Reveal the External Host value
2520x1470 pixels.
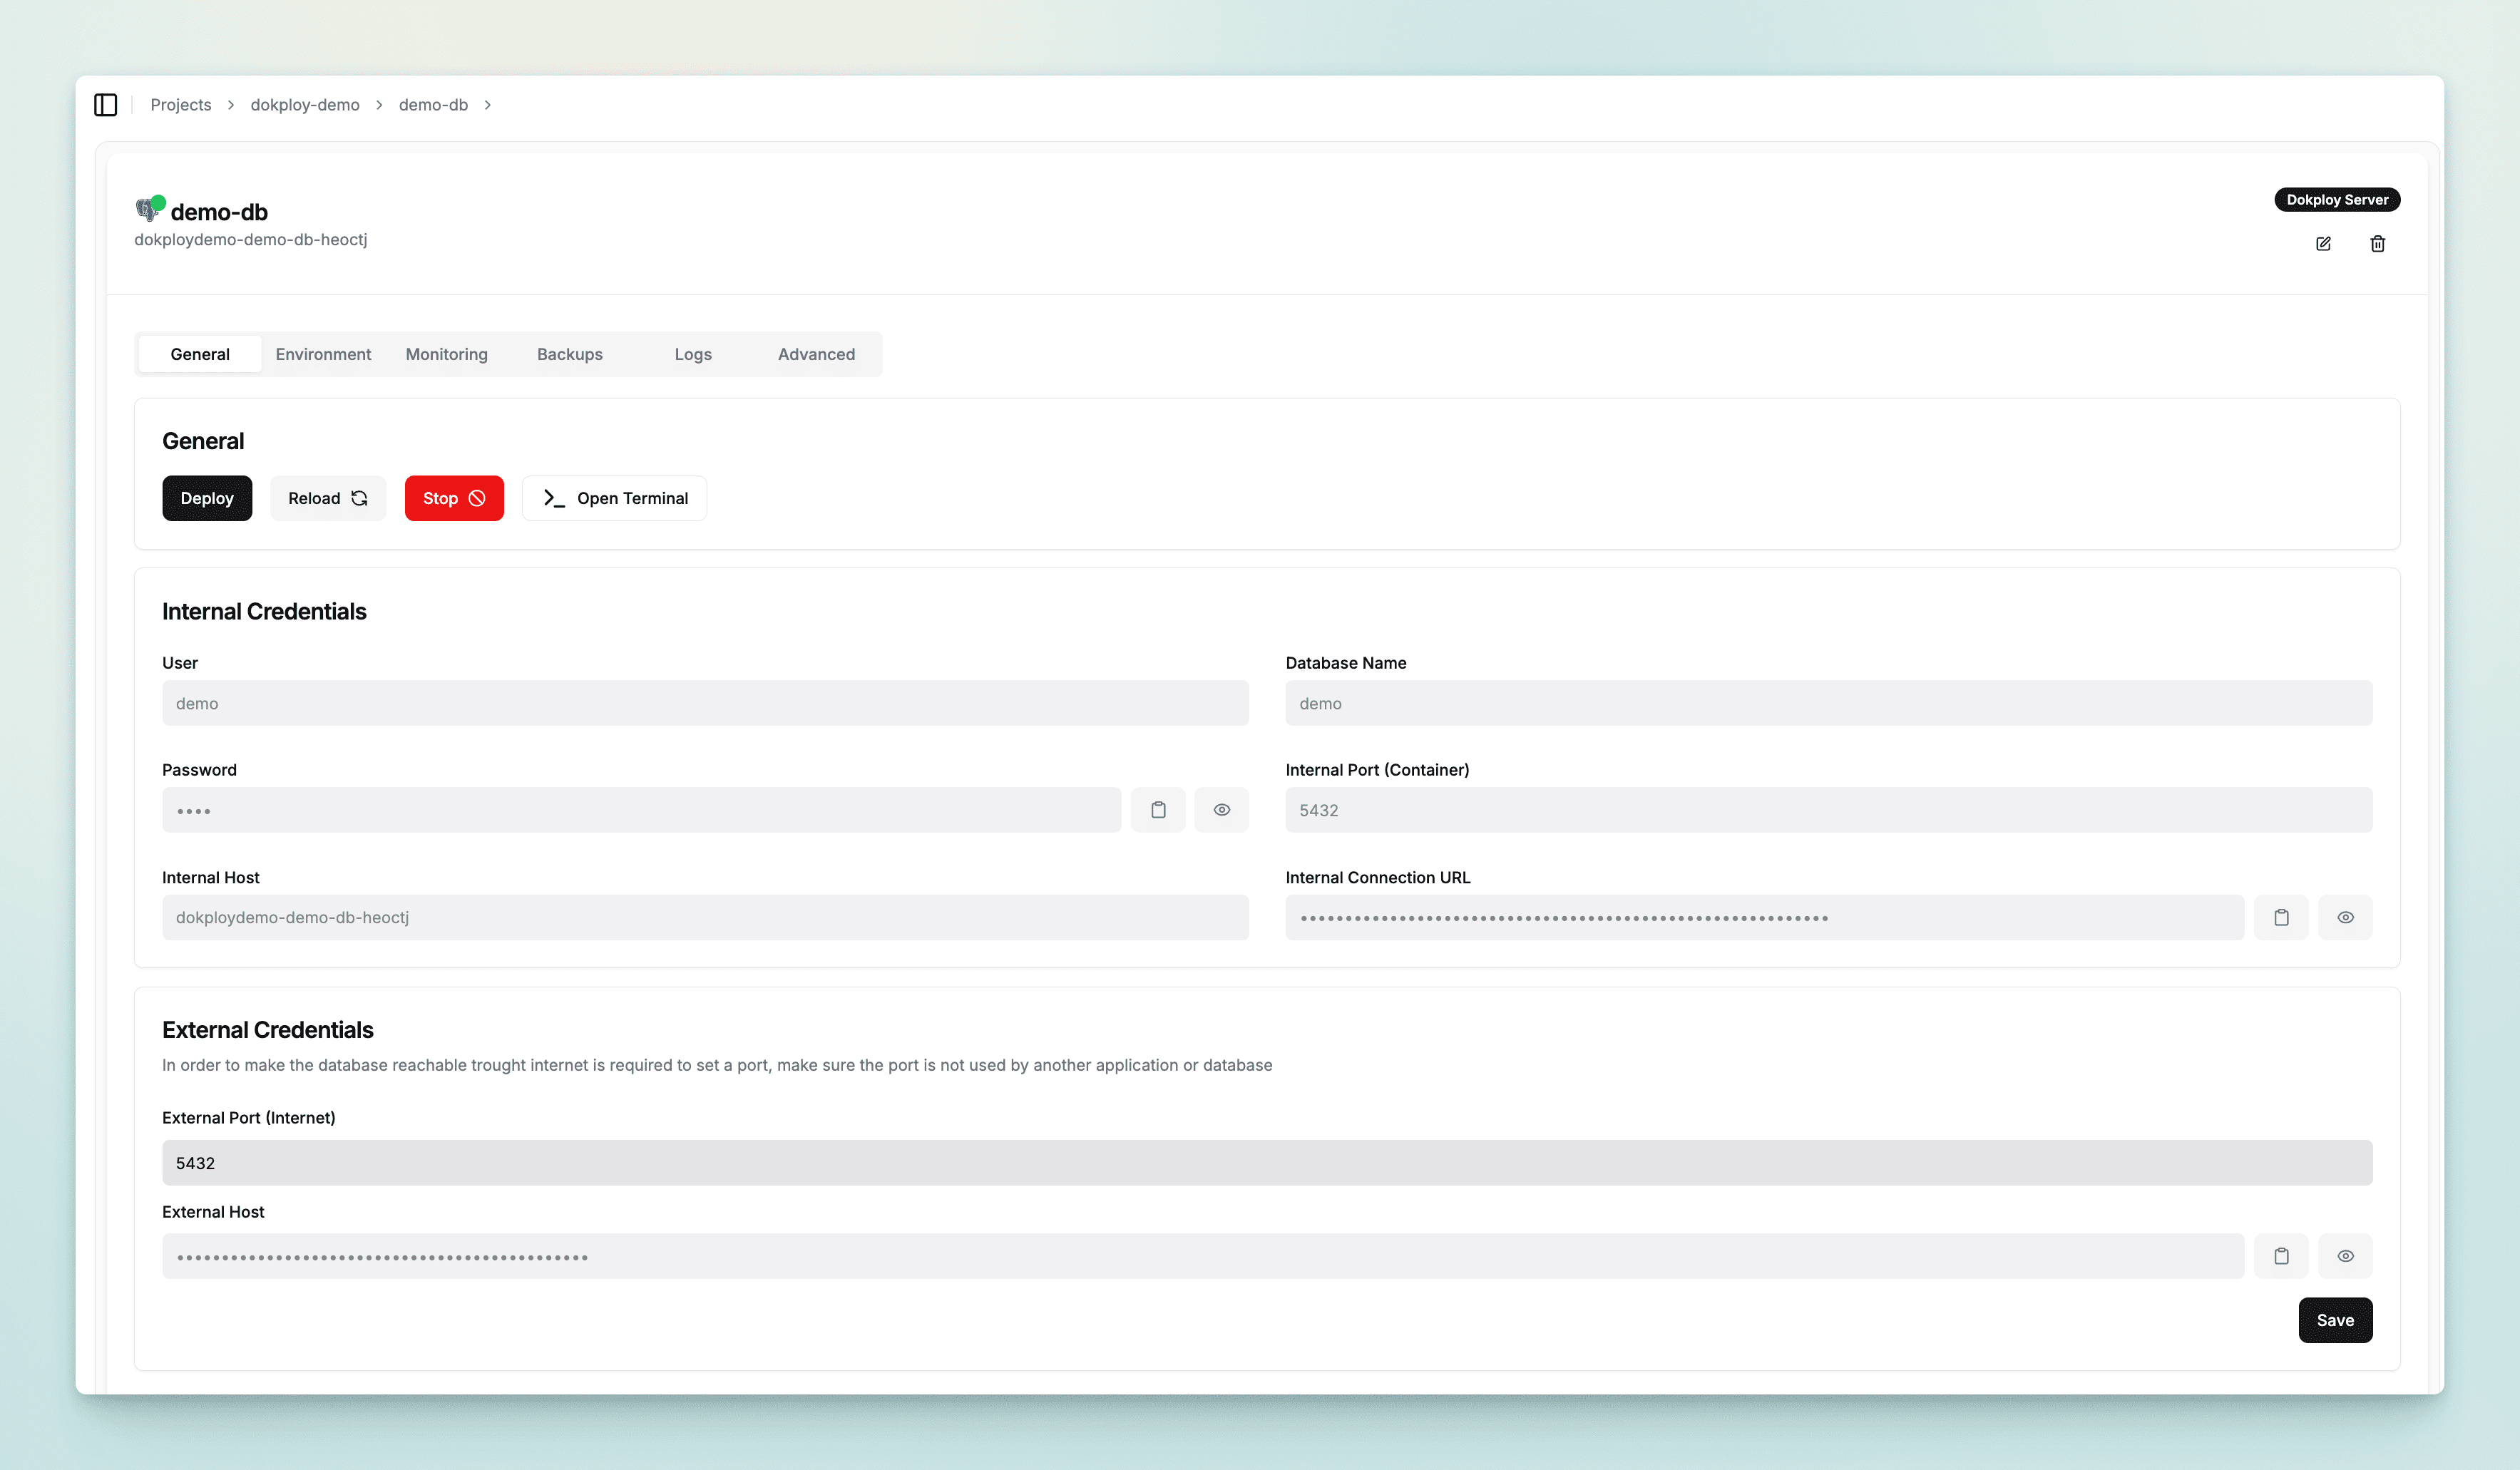[2345, 1256]
